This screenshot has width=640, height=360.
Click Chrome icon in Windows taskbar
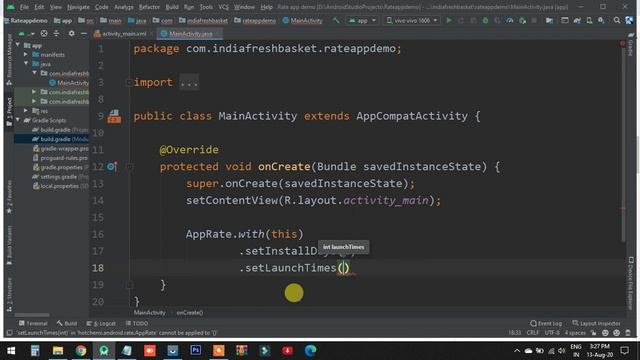coord(81,350)
